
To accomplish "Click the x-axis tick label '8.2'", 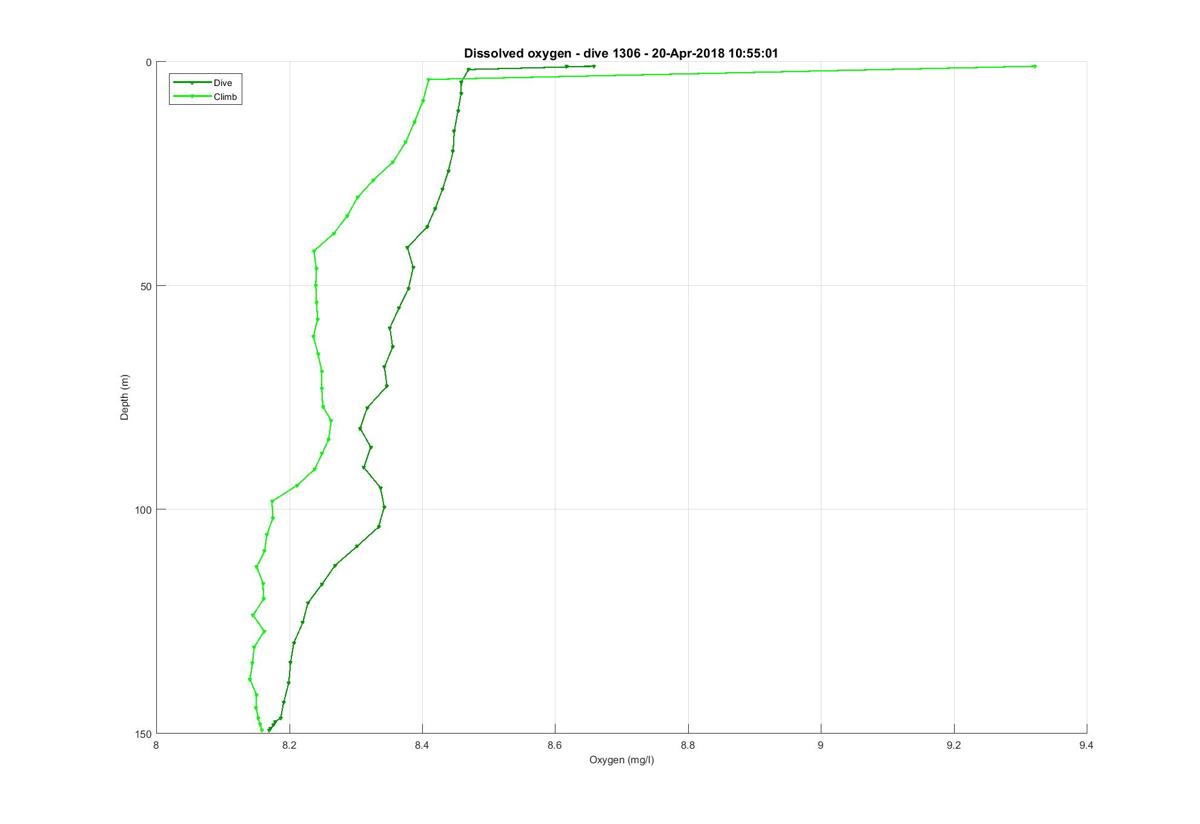I will [x=290, y=745].
